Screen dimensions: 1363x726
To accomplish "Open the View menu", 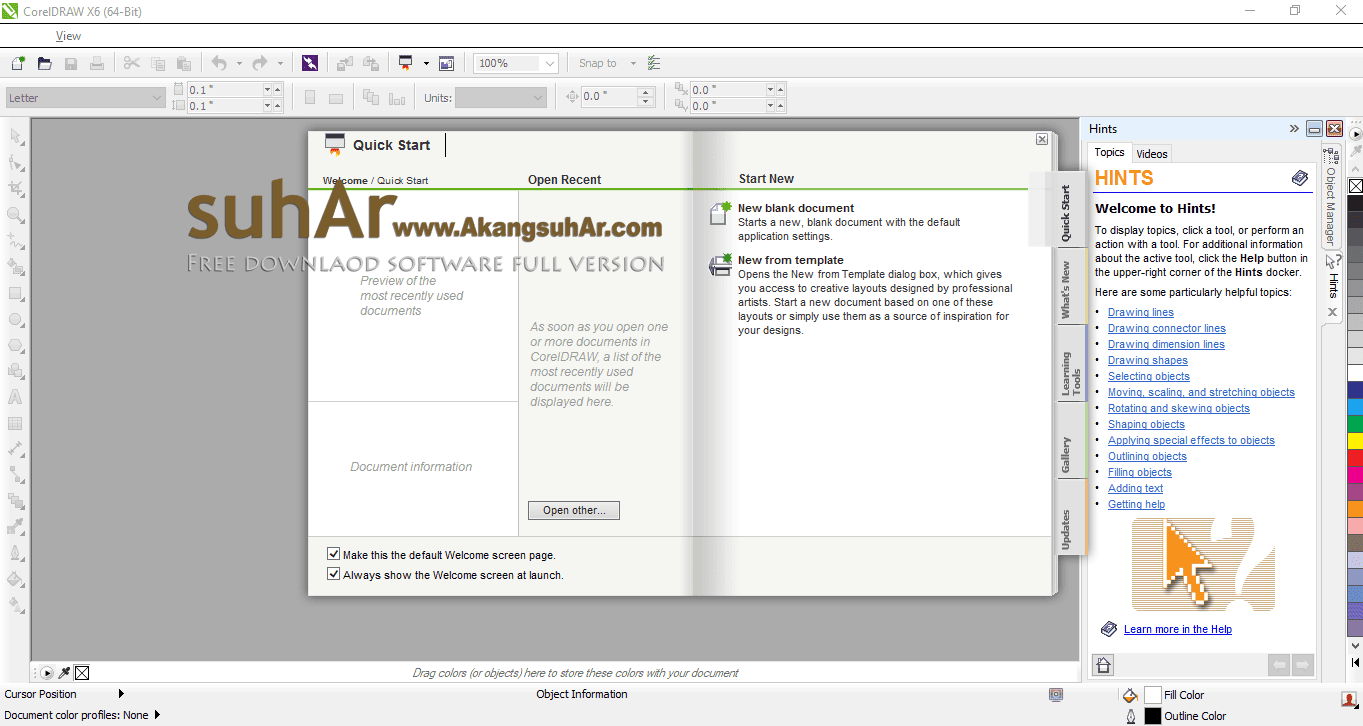I will [x=69, y=36].
